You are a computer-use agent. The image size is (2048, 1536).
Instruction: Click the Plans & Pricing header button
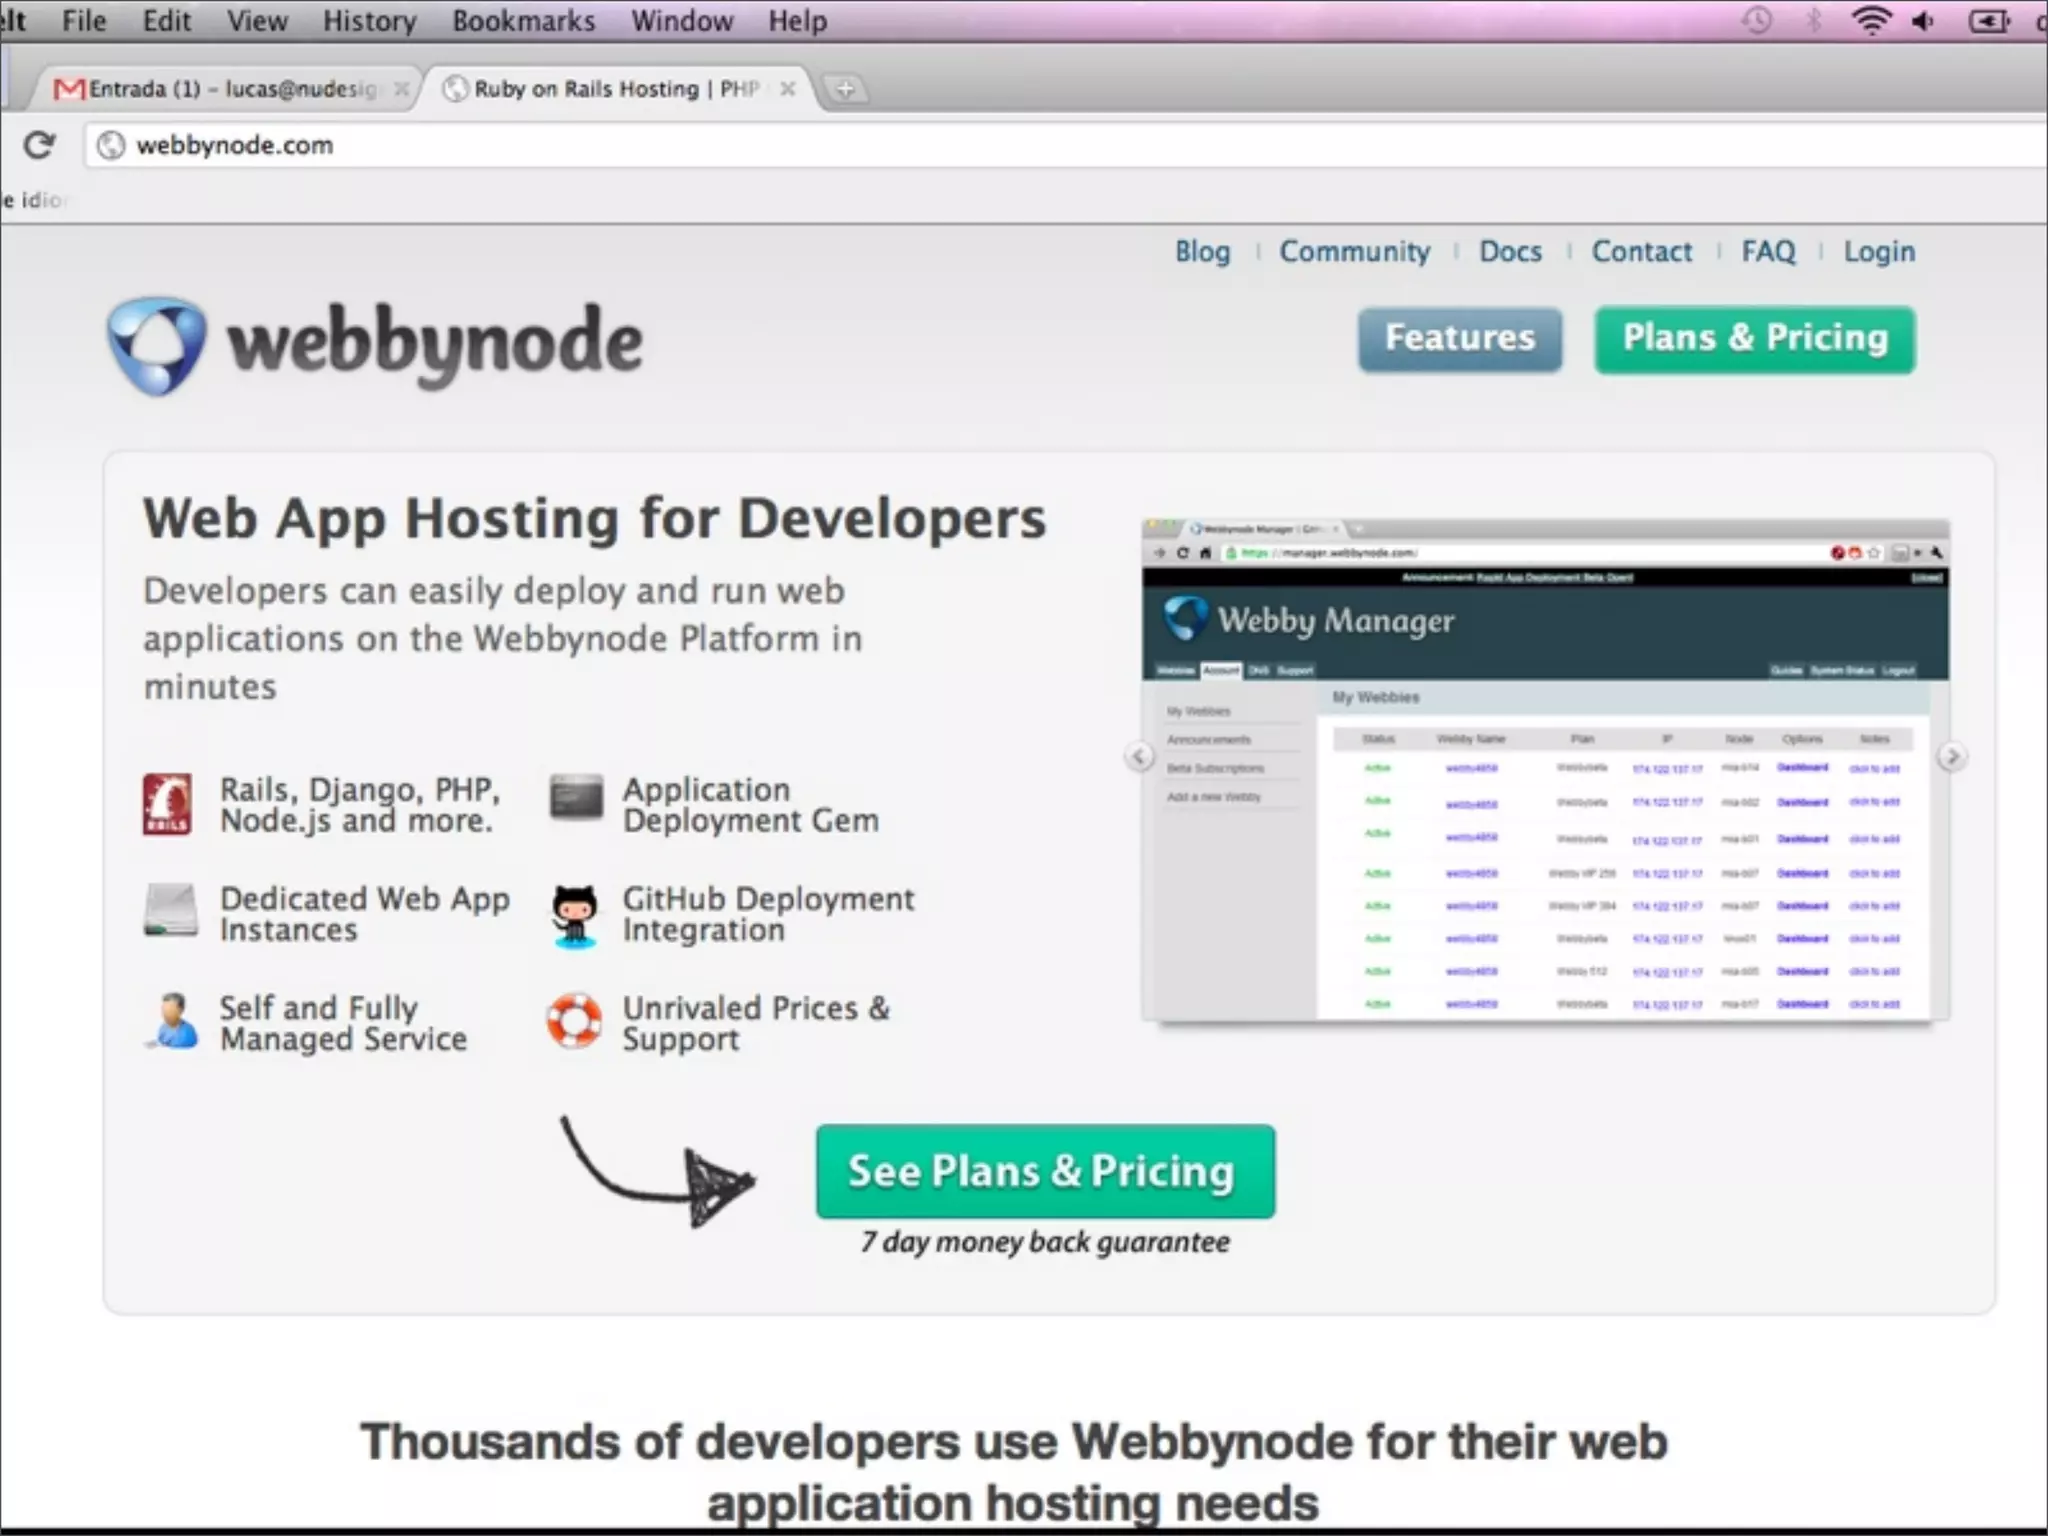1755,340
